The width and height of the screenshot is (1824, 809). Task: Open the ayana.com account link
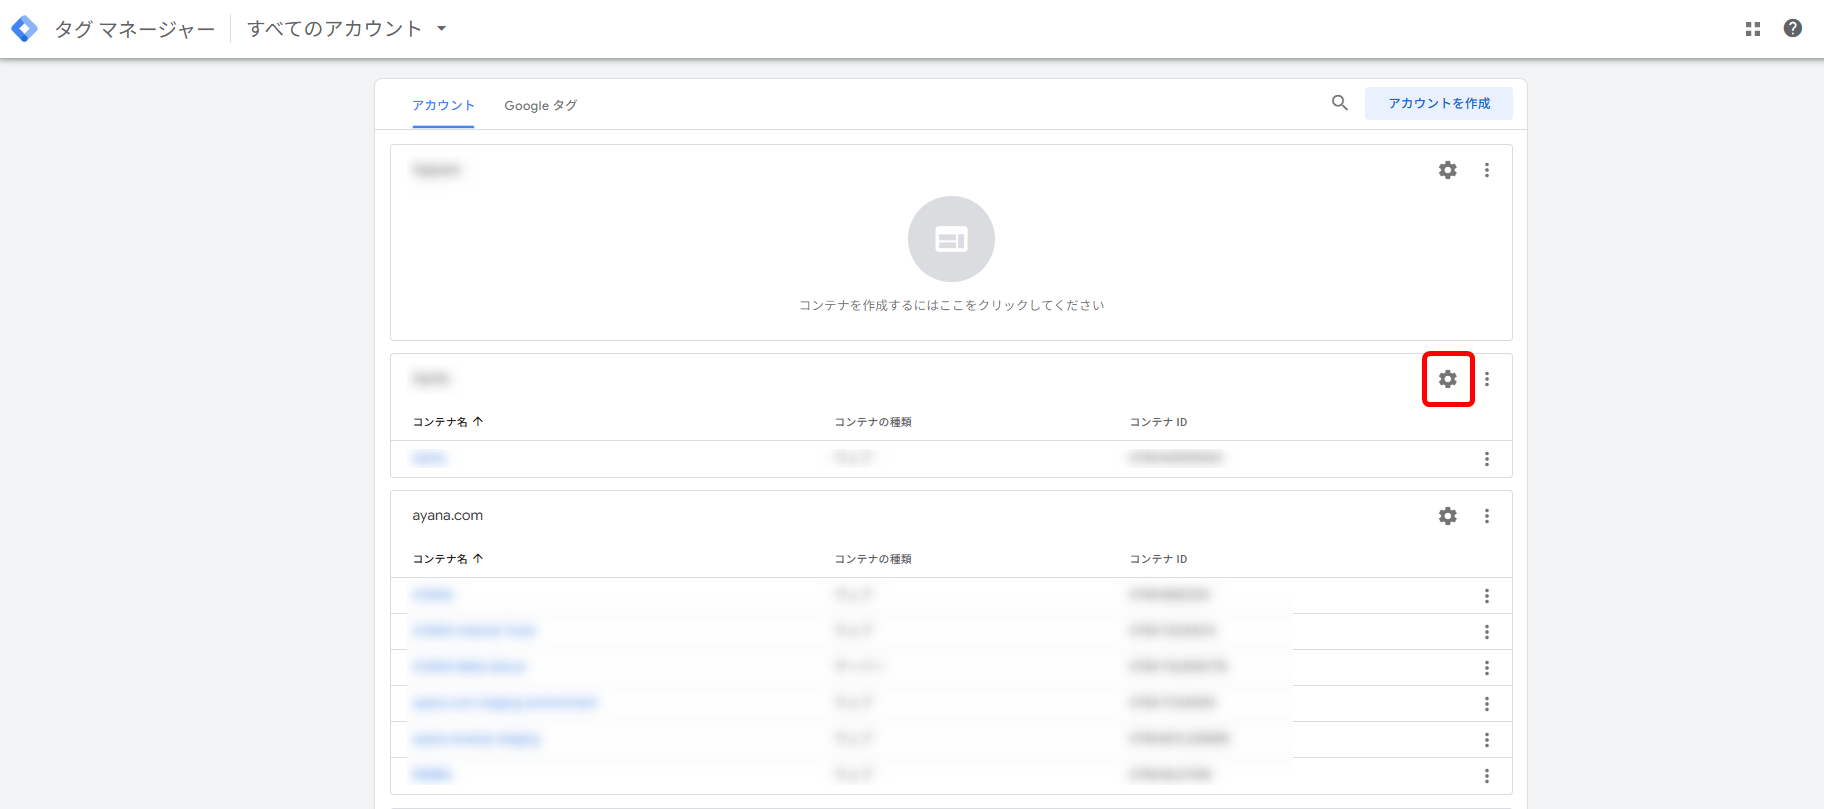coord(448,516)
